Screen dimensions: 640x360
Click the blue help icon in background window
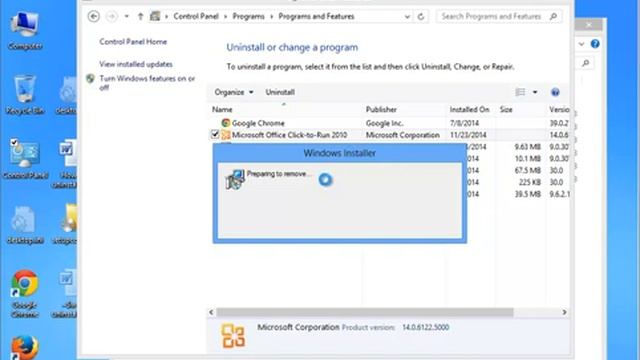[595, 44]
